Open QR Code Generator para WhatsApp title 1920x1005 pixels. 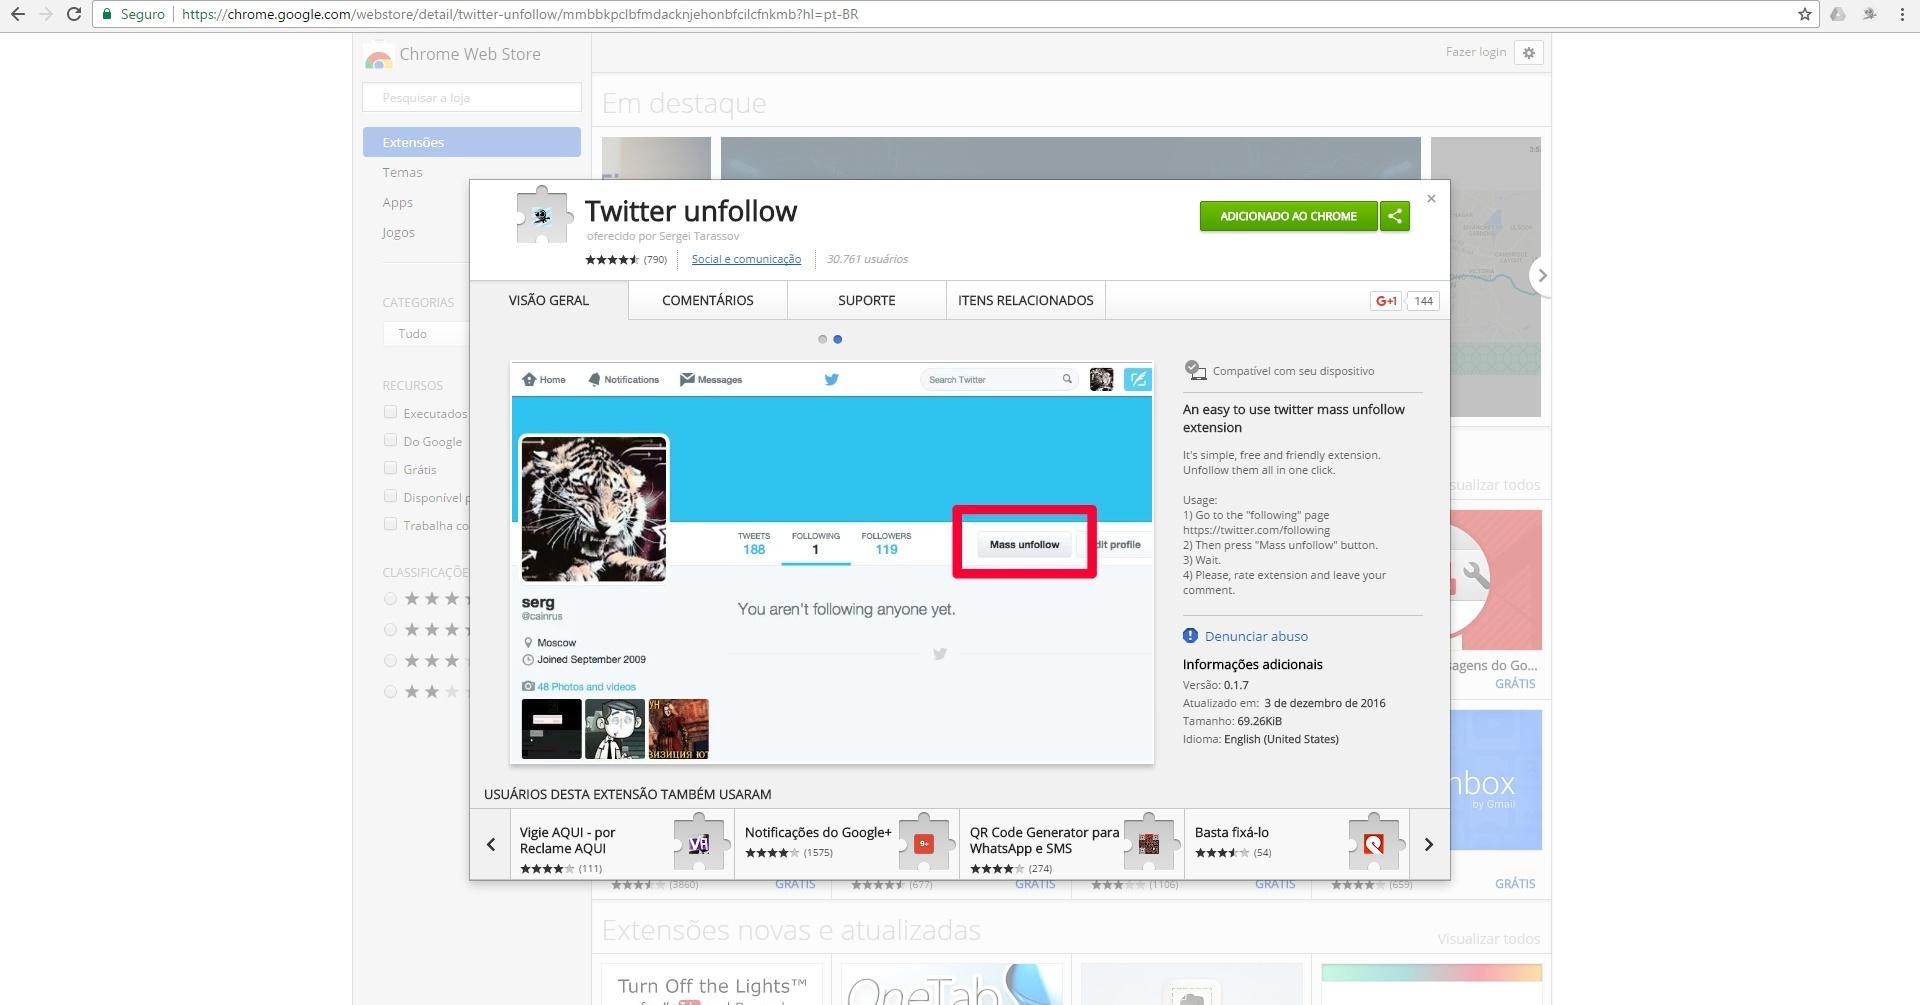click(x=1044, y=840)
